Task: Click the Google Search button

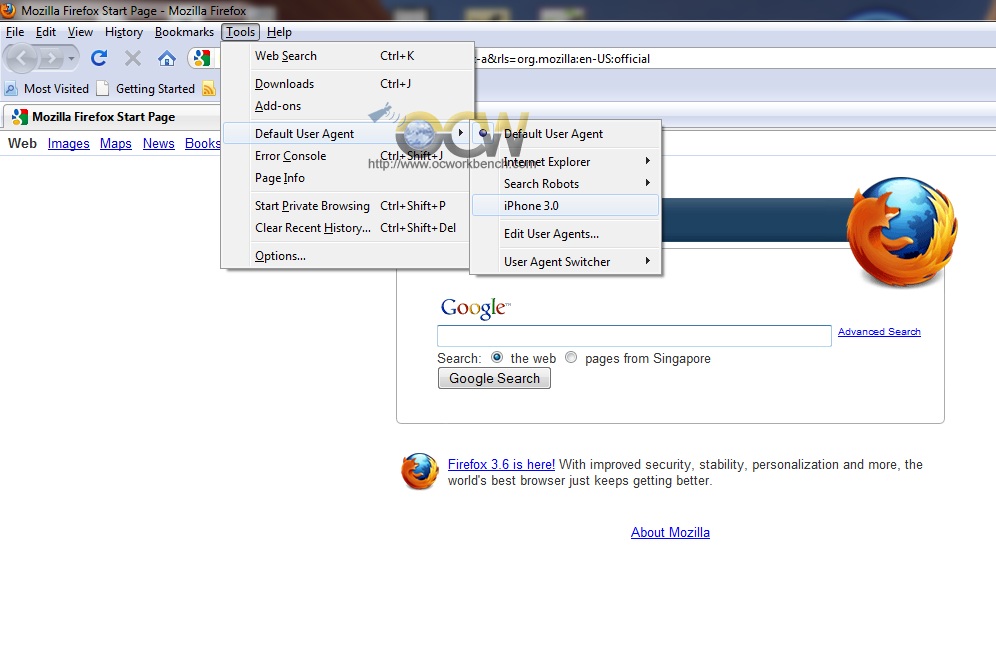Action: [494, 379]
